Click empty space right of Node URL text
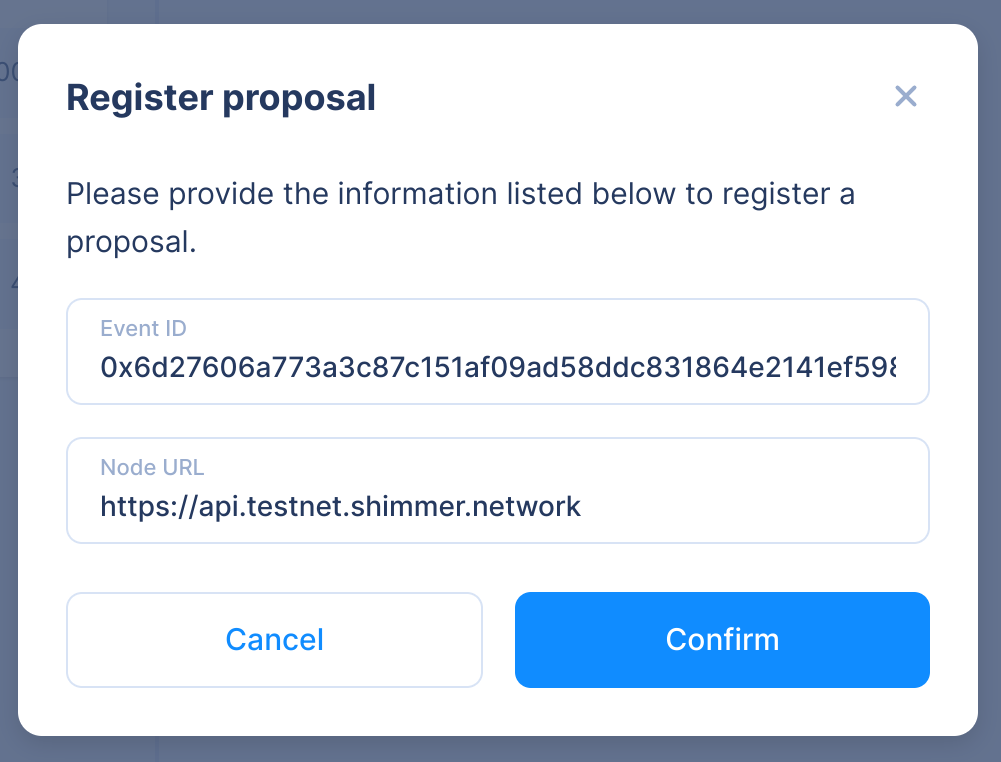The height and width of the screenshot is (762, 1001). click(x=760, y=506)
